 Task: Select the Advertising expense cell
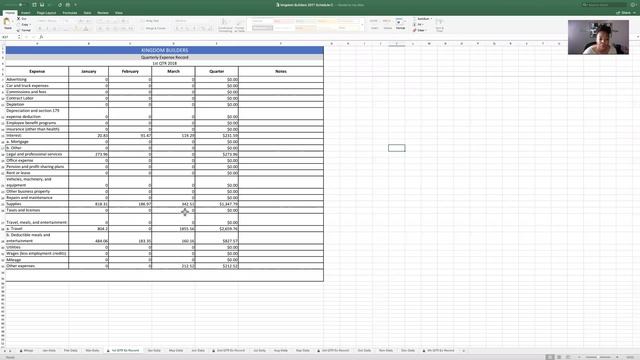(37, 80)
